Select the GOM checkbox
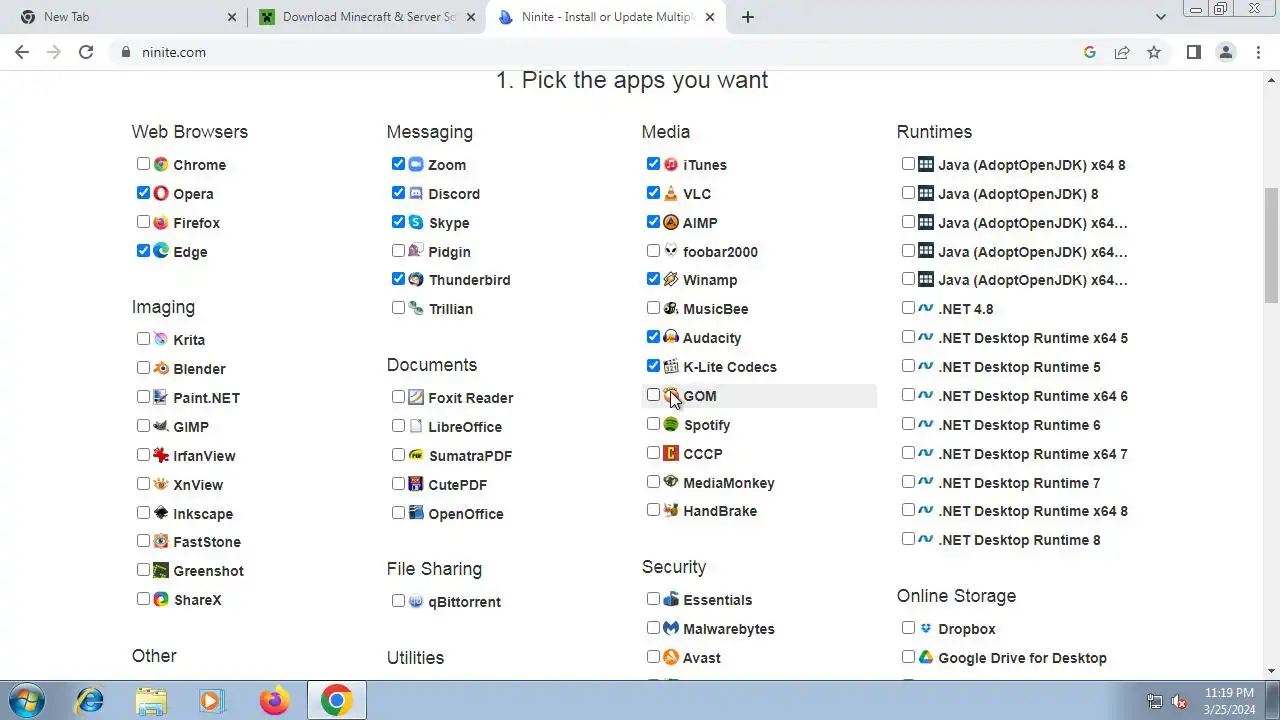The height and width of the screenshot is (720, 1280). [654, 395]
